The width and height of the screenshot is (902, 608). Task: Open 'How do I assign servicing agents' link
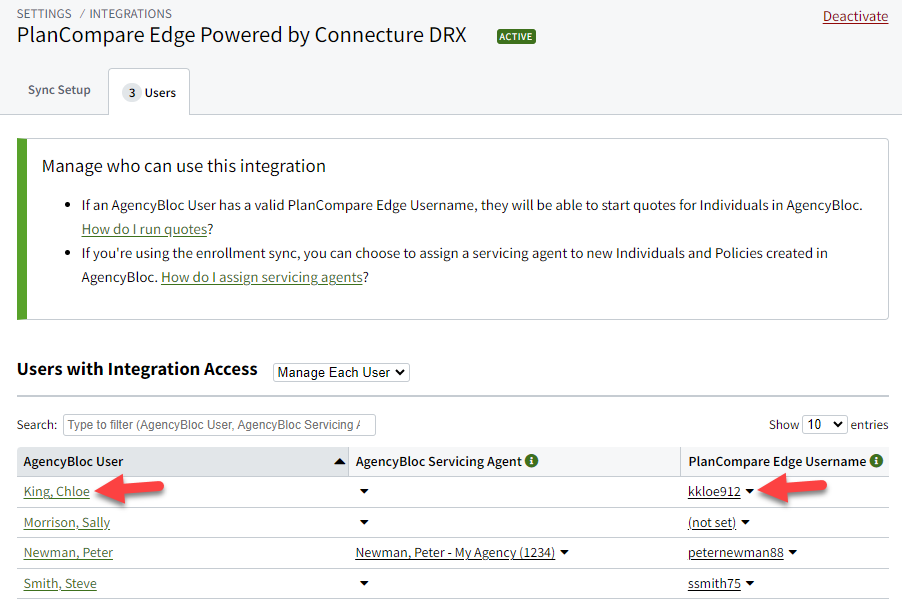click(262, 277)
